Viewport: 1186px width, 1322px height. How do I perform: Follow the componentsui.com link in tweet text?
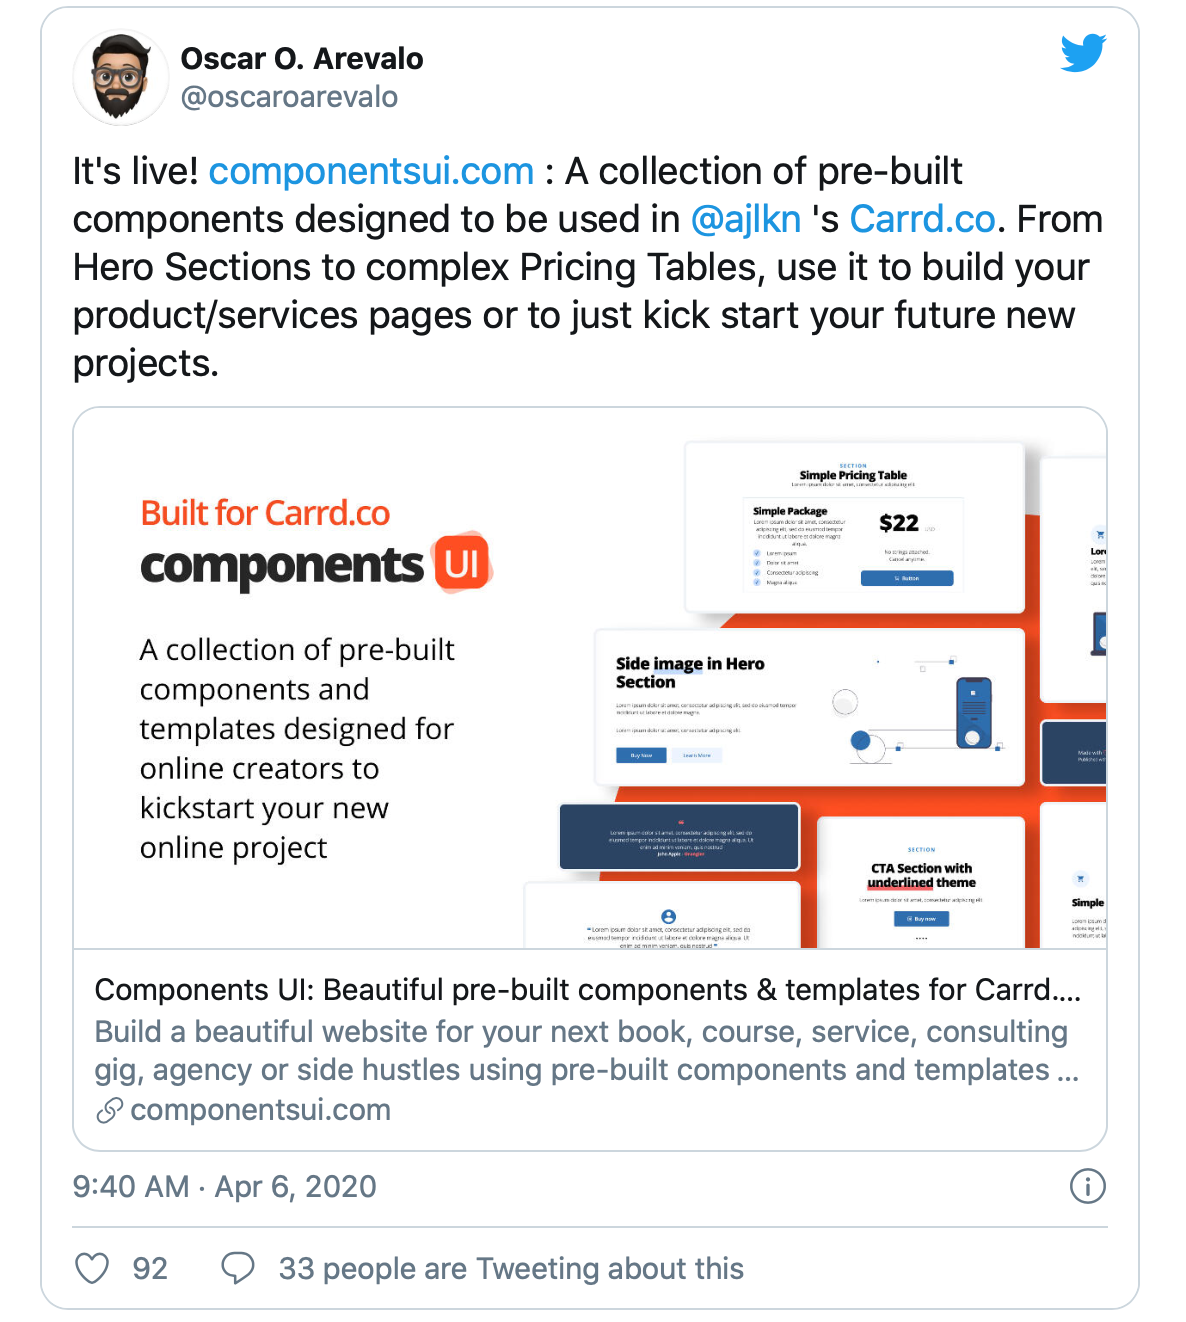371,172
